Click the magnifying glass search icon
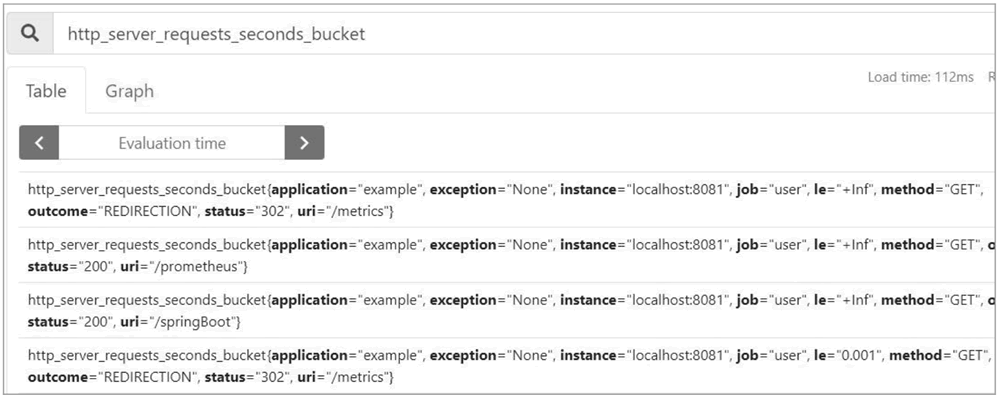1000x400 pixels. [30, 33]
